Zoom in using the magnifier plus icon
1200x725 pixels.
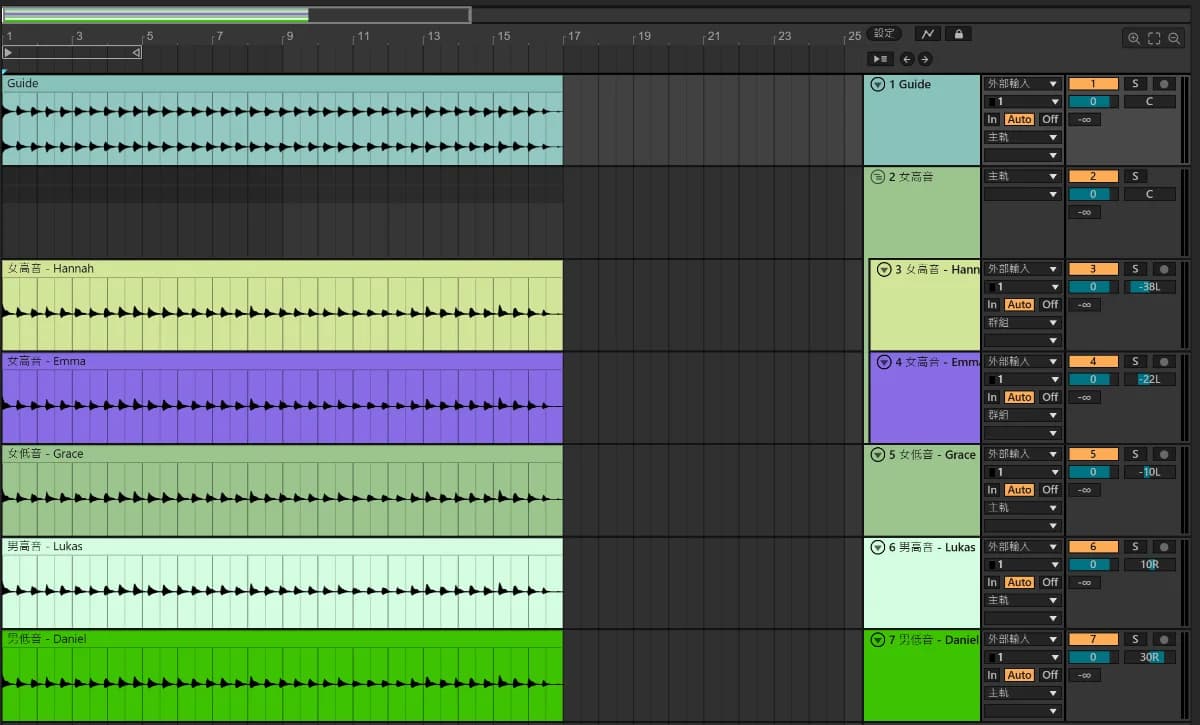(1134, 38)
